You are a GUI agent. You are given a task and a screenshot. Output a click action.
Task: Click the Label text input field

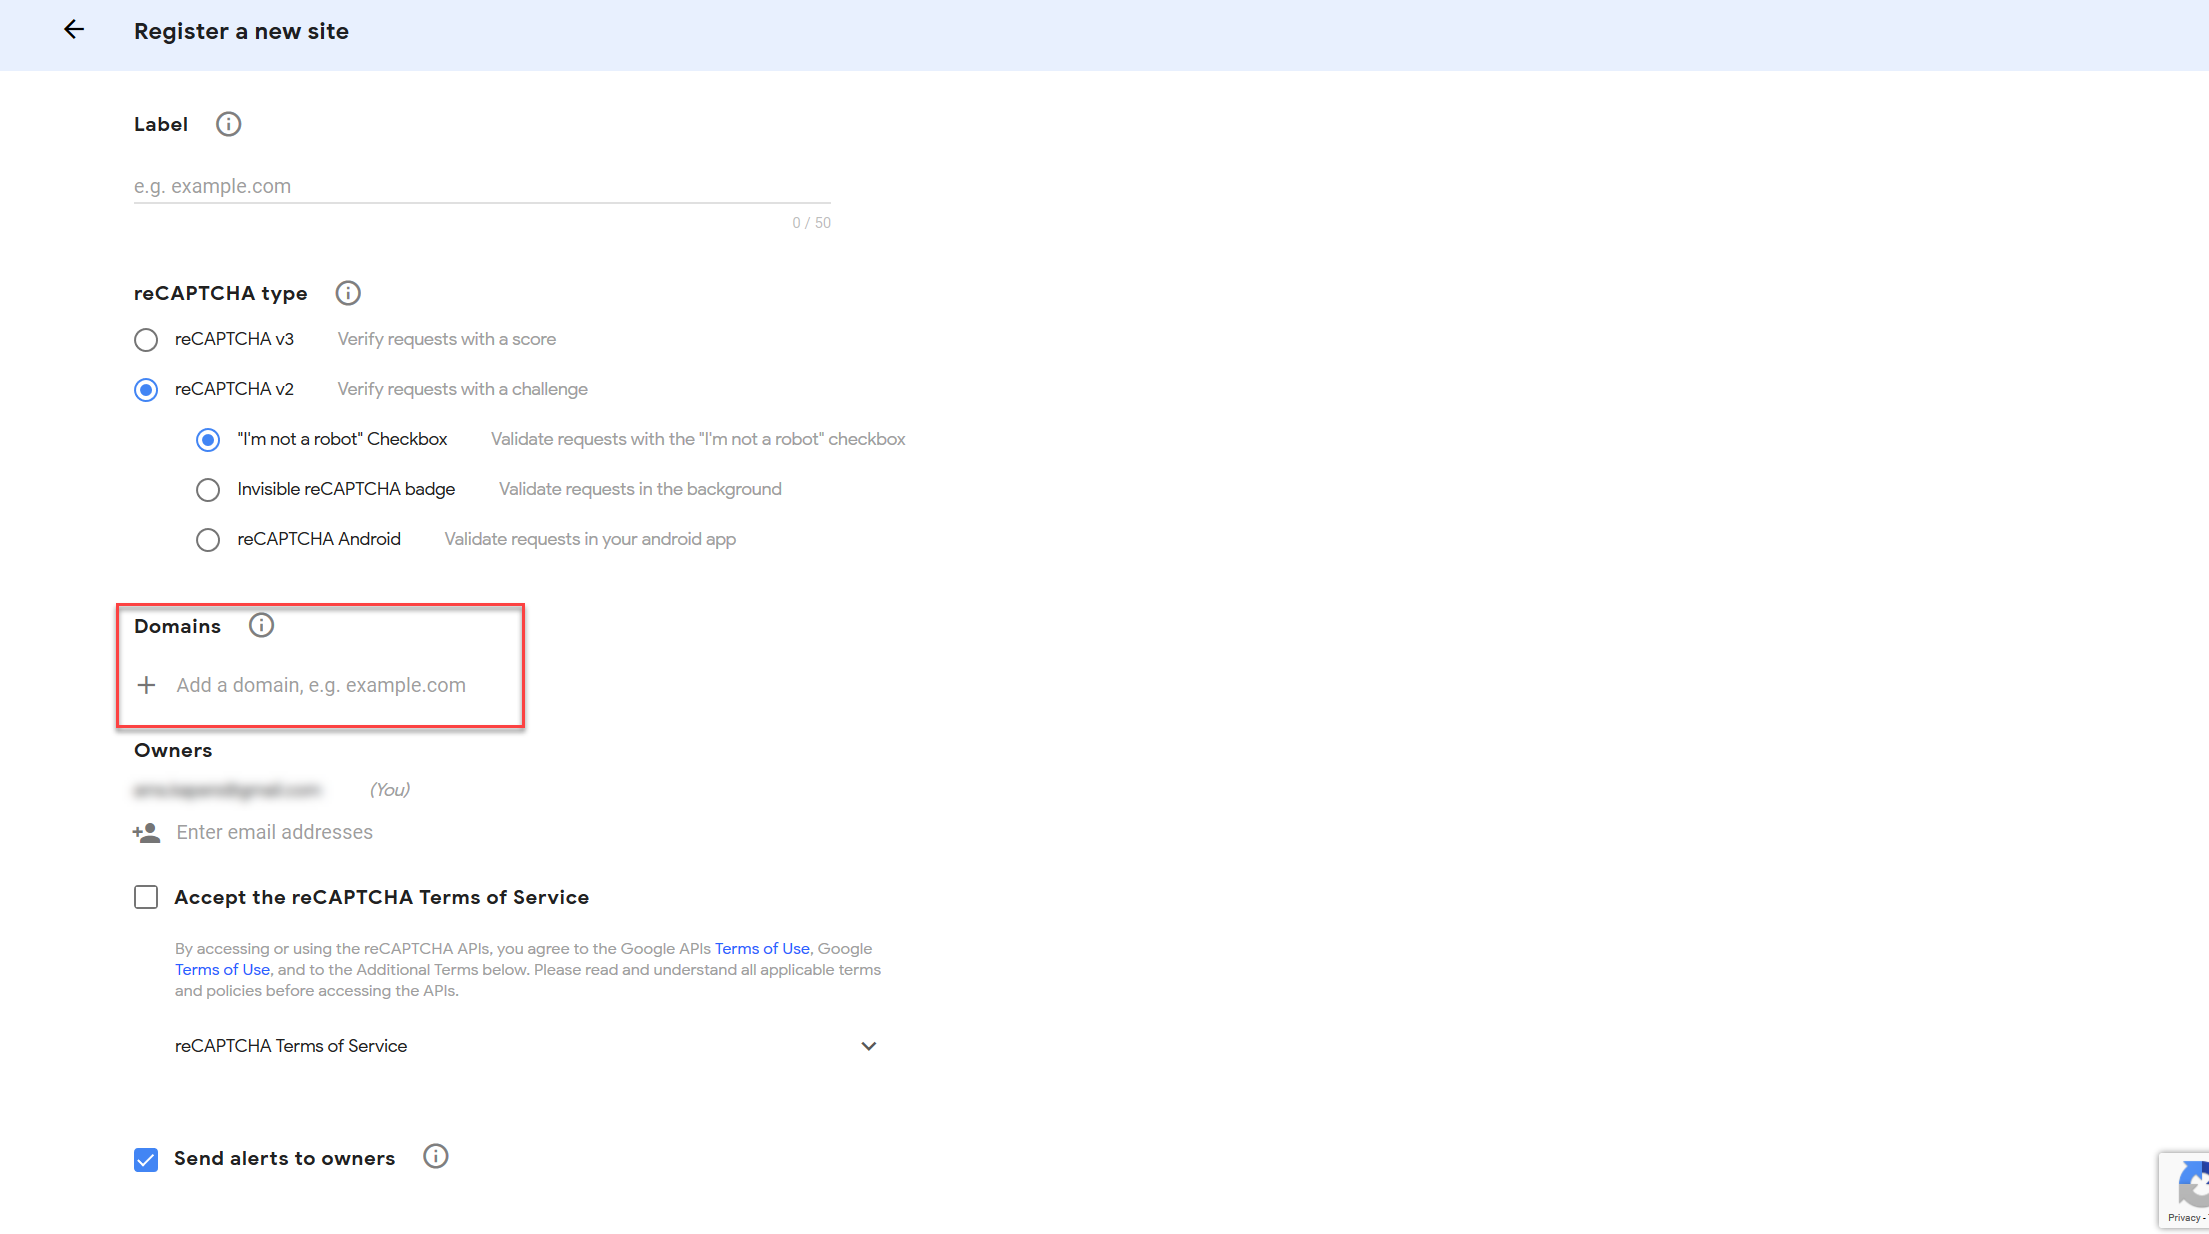(482, 186)
